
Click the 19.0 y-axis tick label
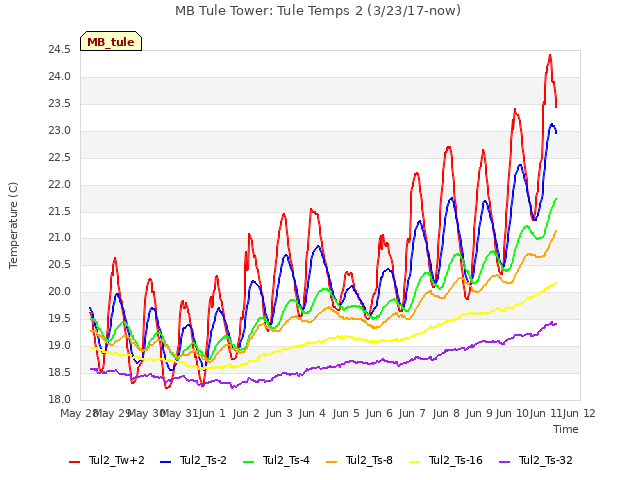[x=60, y=345]
